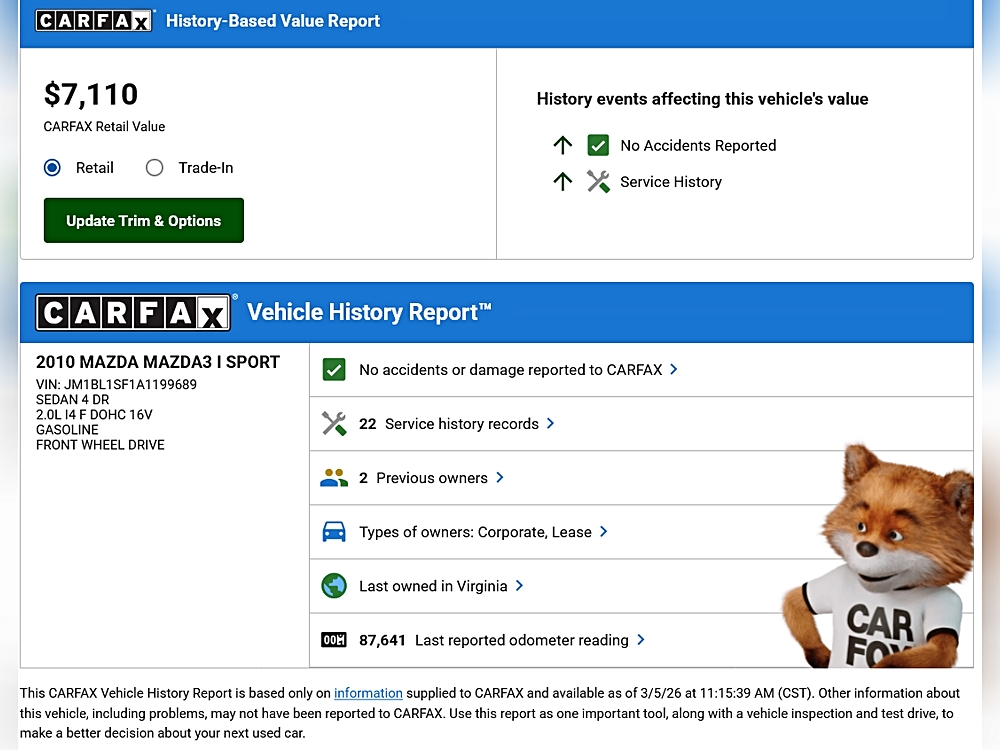Expand chevron after No accidents or damage reported
The width and height of the screenshot is (1000, 750).
point(674,369)
